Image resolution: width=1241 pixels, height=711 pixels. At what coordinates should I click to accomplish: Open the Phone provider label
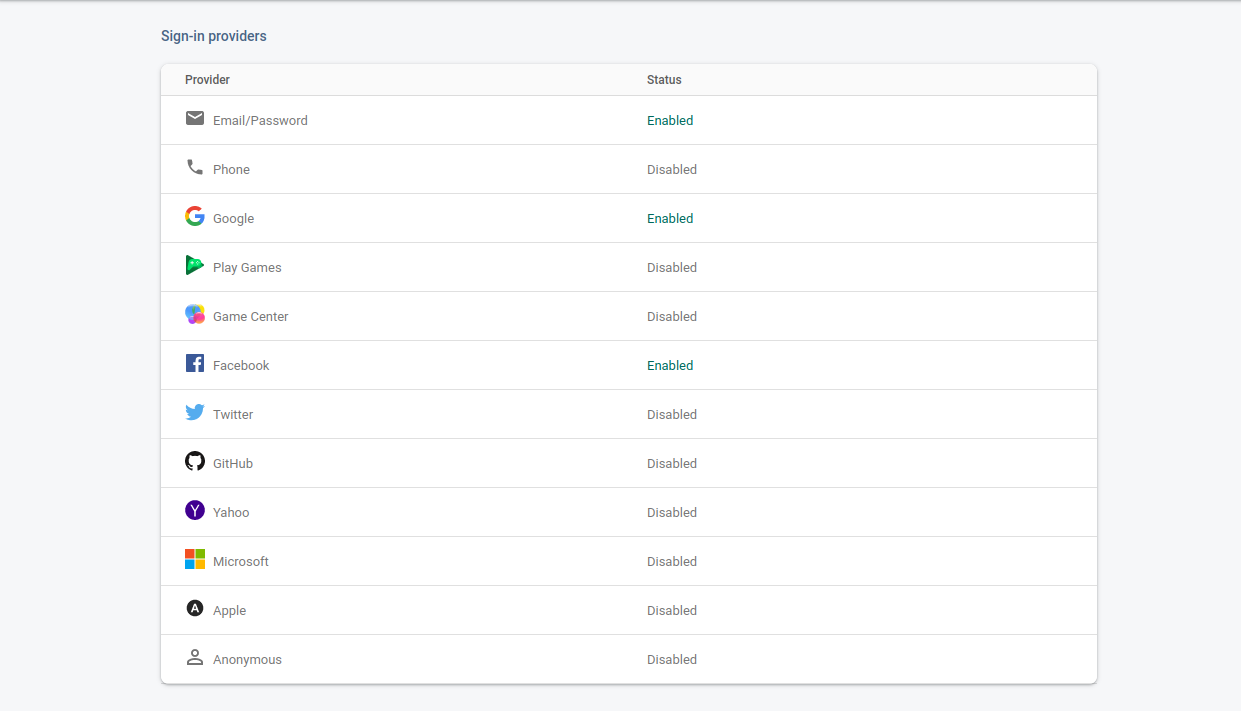(231, 169)
